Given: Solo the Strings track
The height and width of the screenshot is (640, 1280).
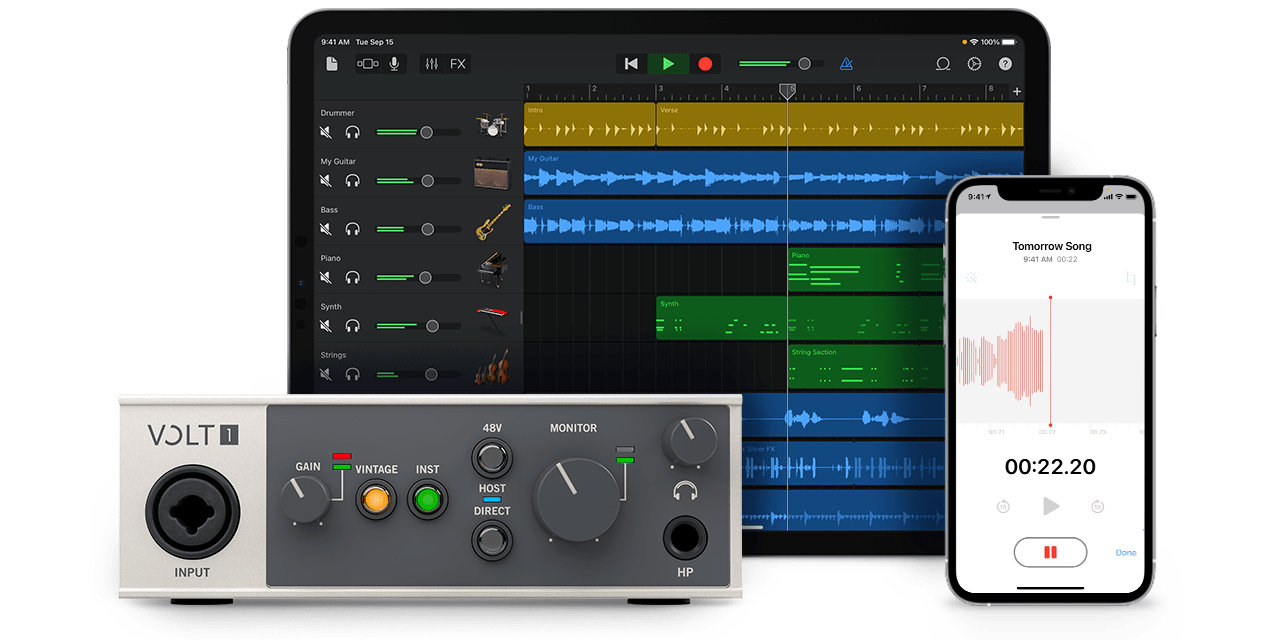Looking at the screenshot, I should (352, 374).
